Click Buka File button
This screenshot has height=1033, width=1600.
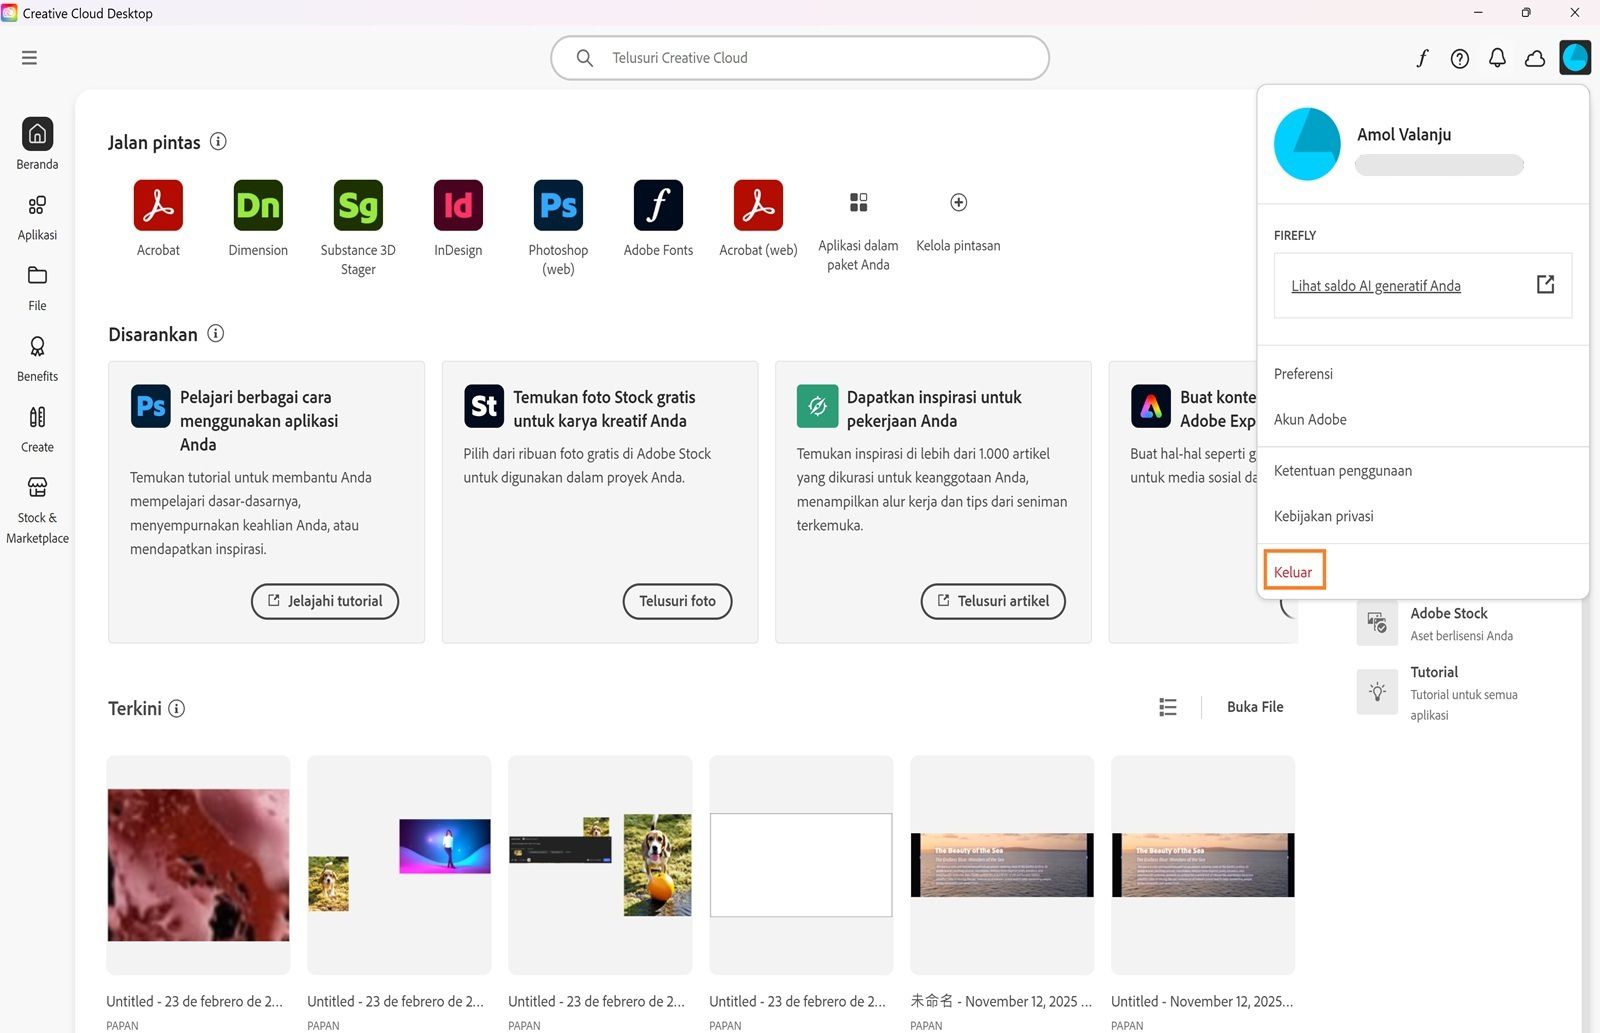point(1255,707)
